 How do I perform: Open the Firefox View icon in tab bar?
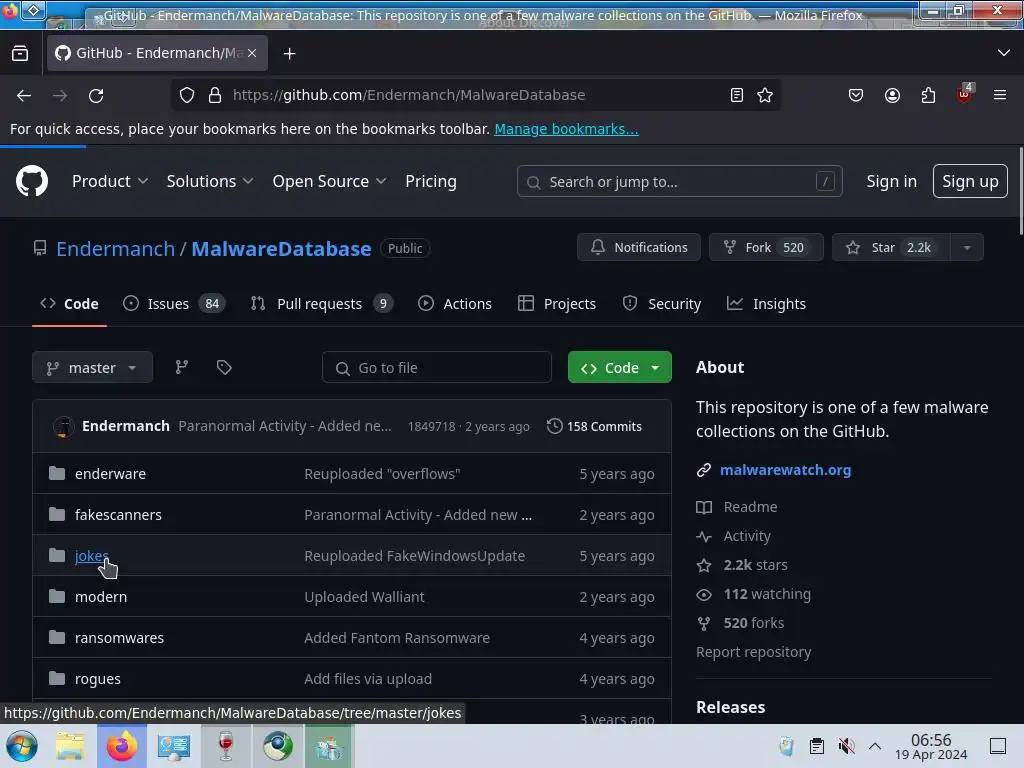click(20, 54)
